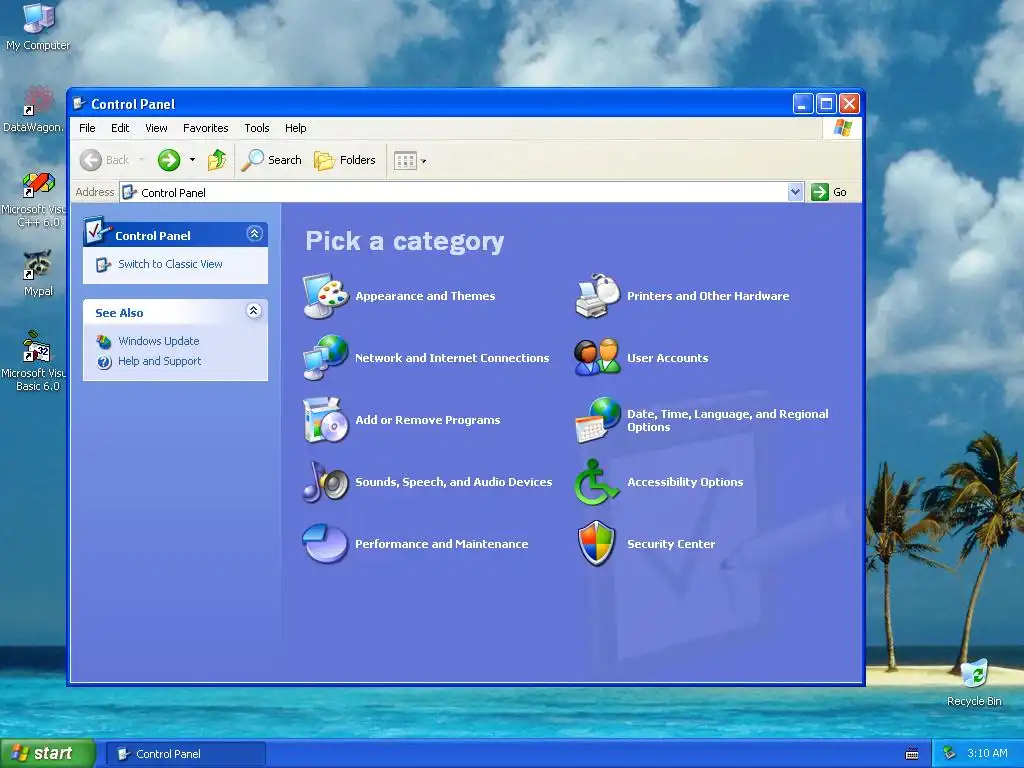Image resolution: width=1024 pixels, height=768 pixels.
Task: Open Sounds, Speech, and Audio Devices icon
Action: (x=325, y=481)
